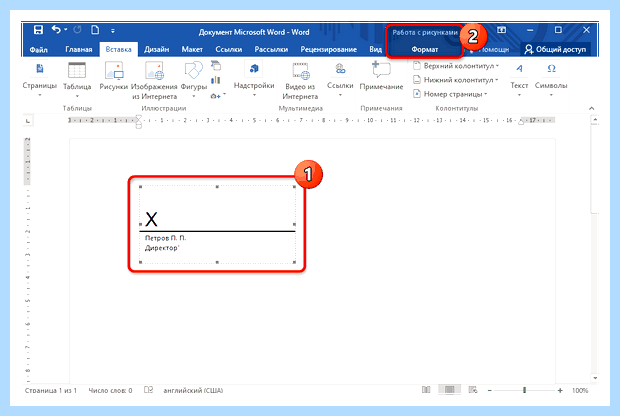Switch to the Главная tab
620x416 pixels.
coord(79,49)
